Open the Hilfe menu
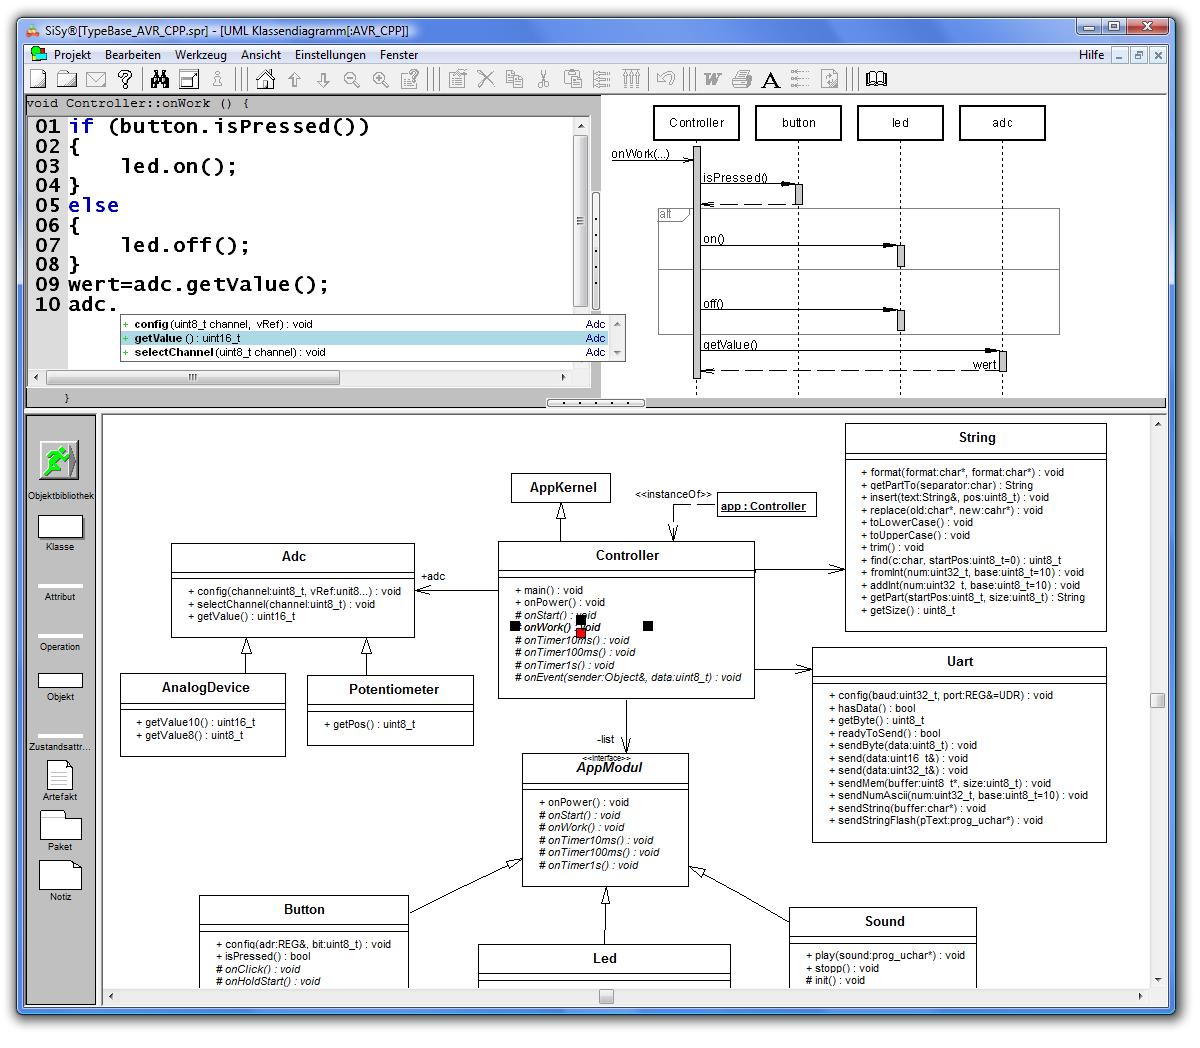 point(1091,55)
